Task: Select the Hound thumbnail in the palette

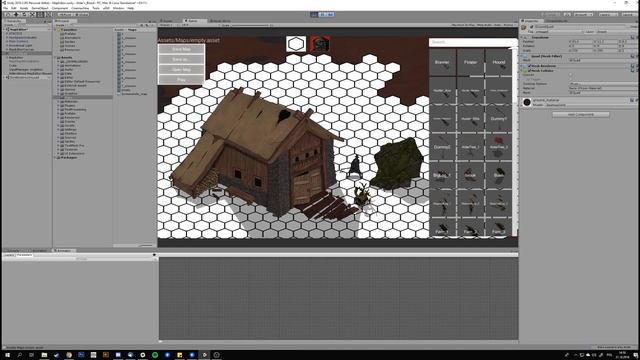Action: [x=498, y=62]
